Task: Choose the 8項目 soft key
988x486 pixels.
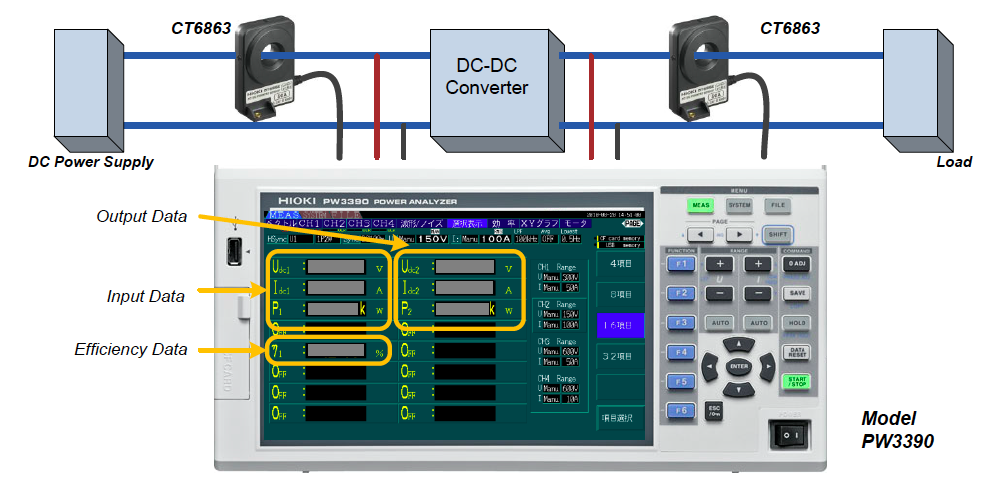Action: (x=620, y=295)
